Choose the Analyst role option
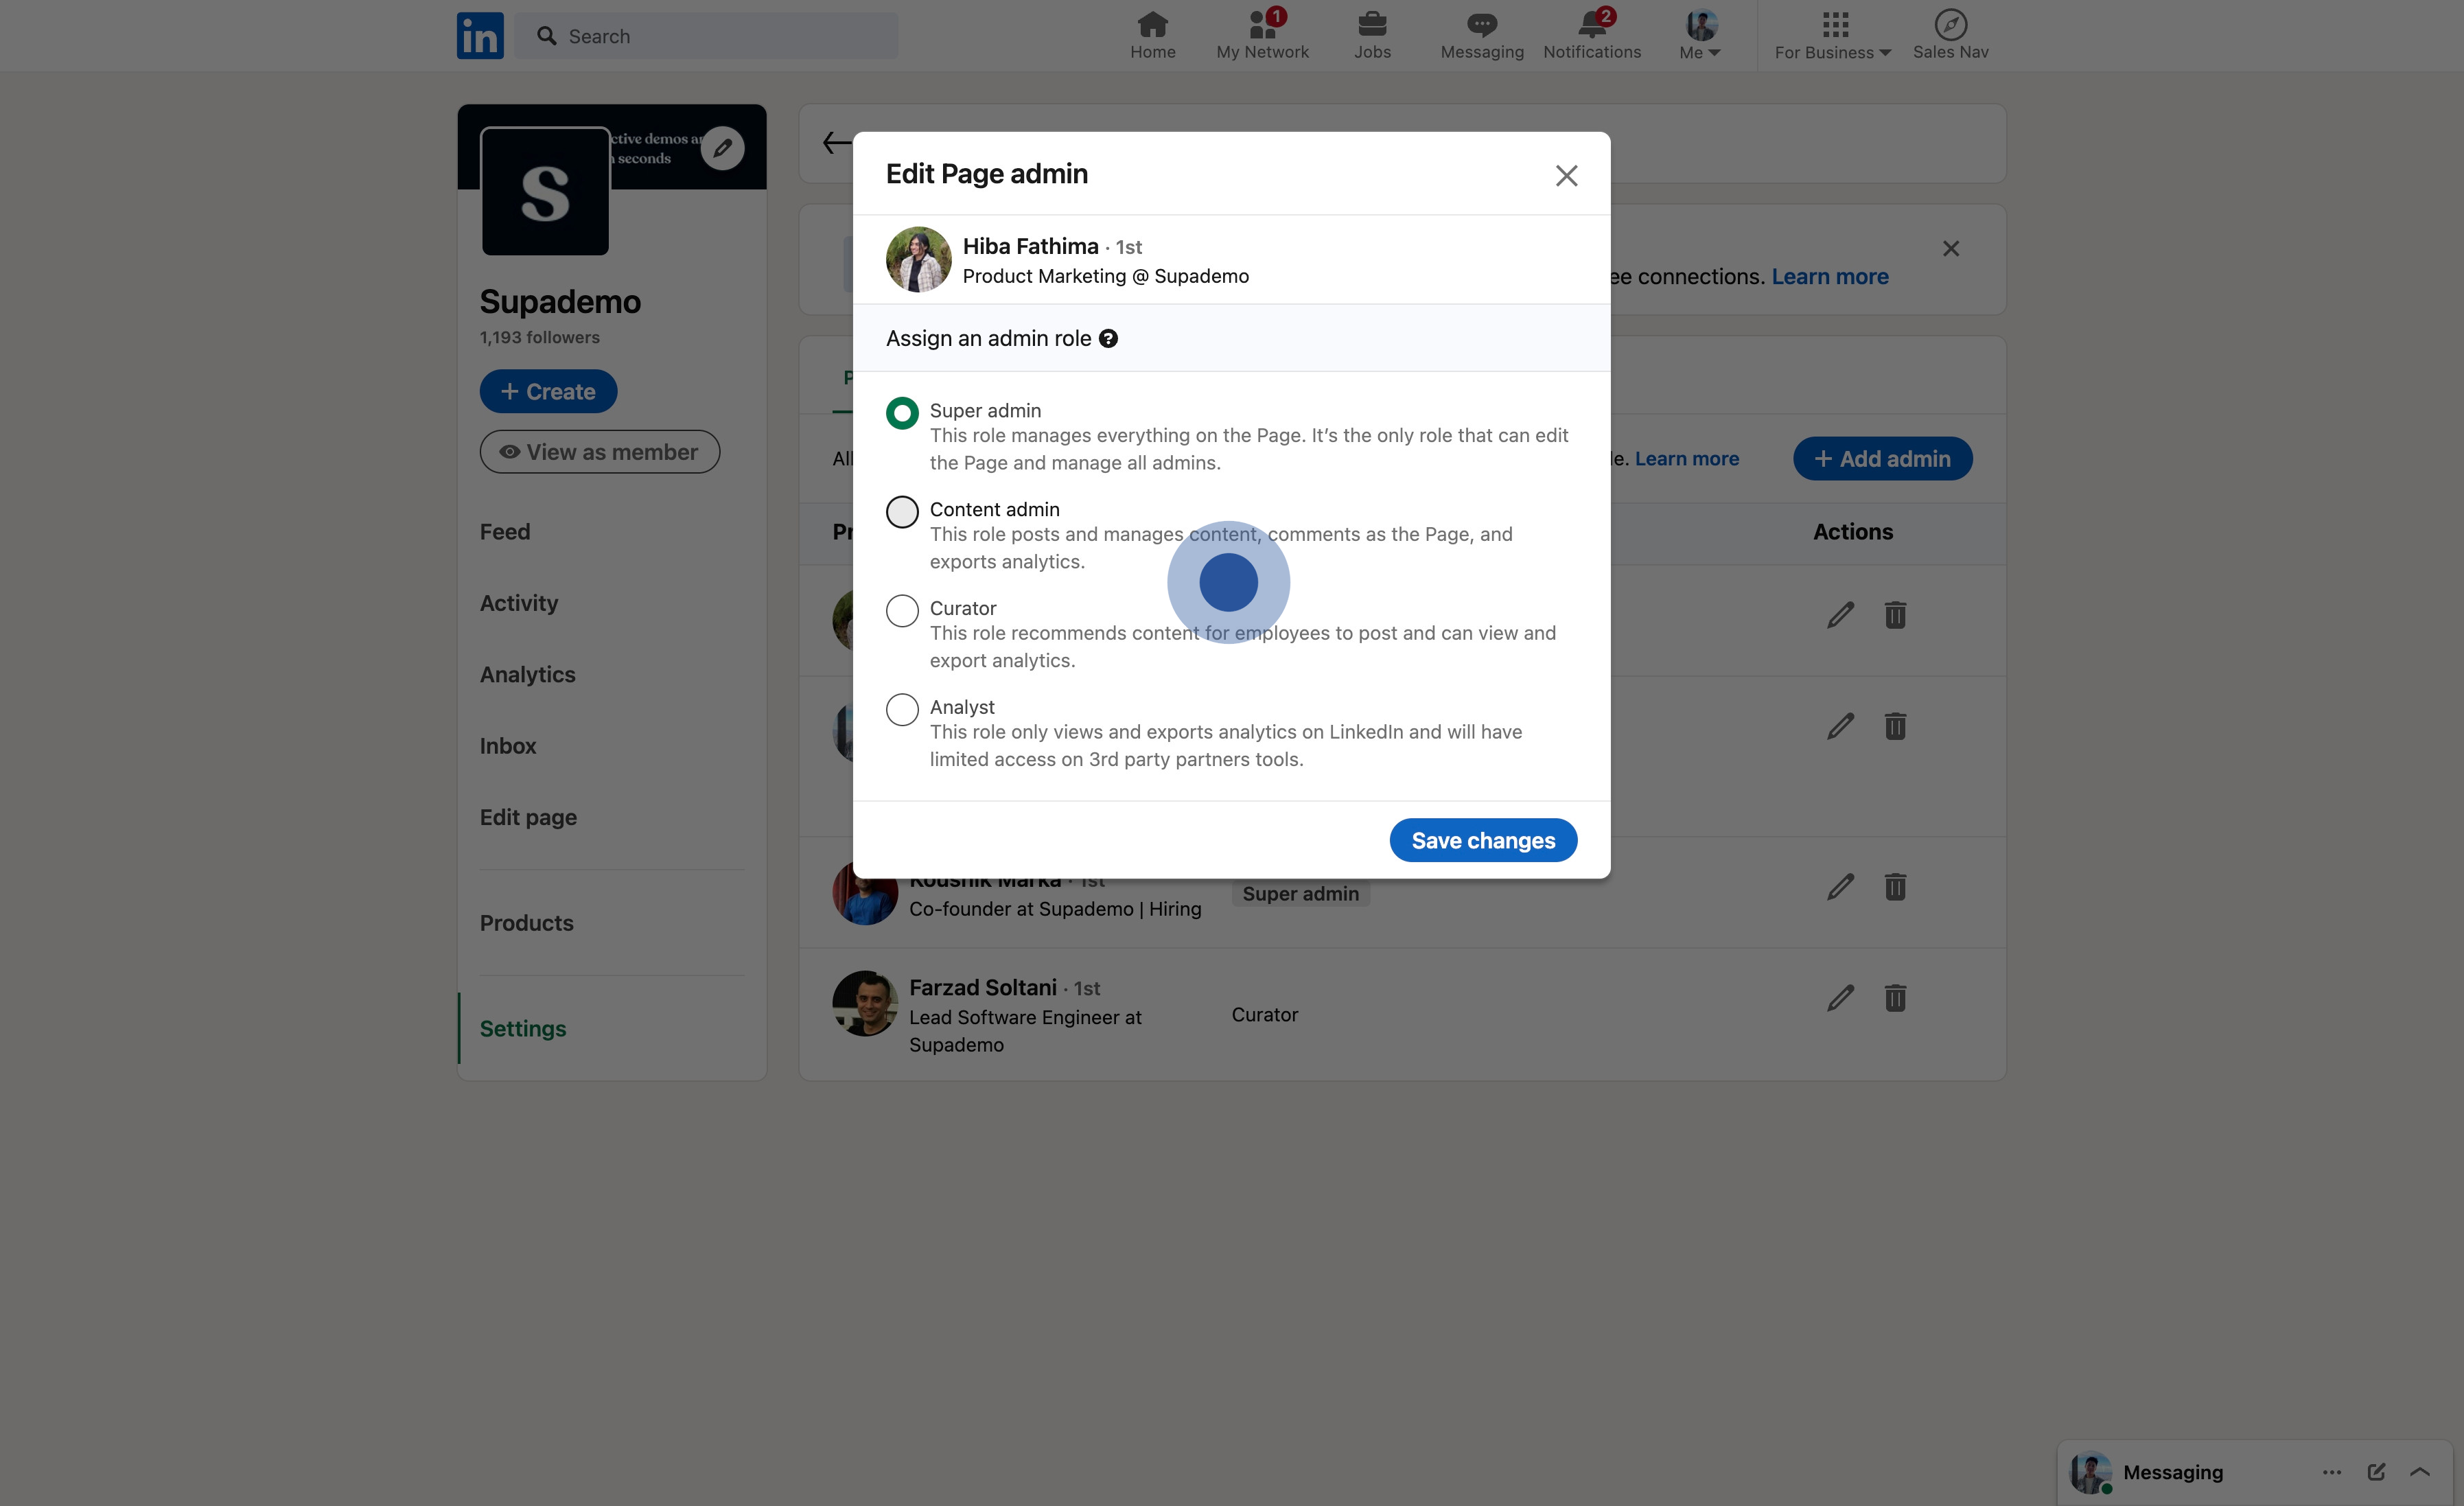 point(902,710)
